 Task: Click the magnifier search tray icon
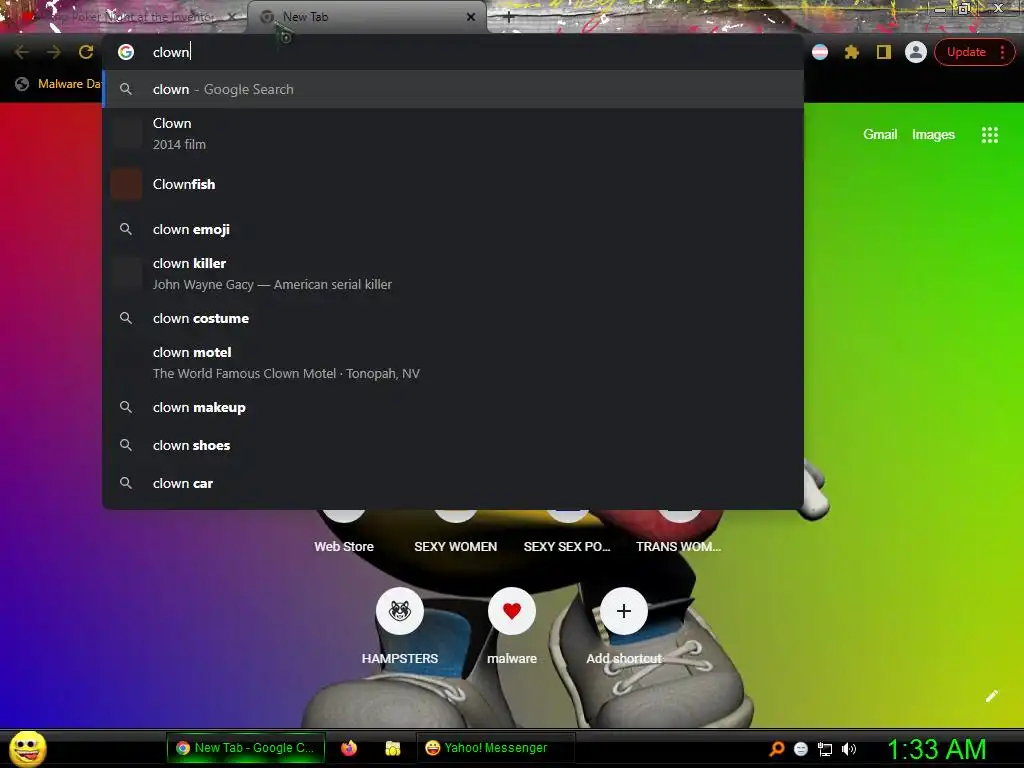776,749
